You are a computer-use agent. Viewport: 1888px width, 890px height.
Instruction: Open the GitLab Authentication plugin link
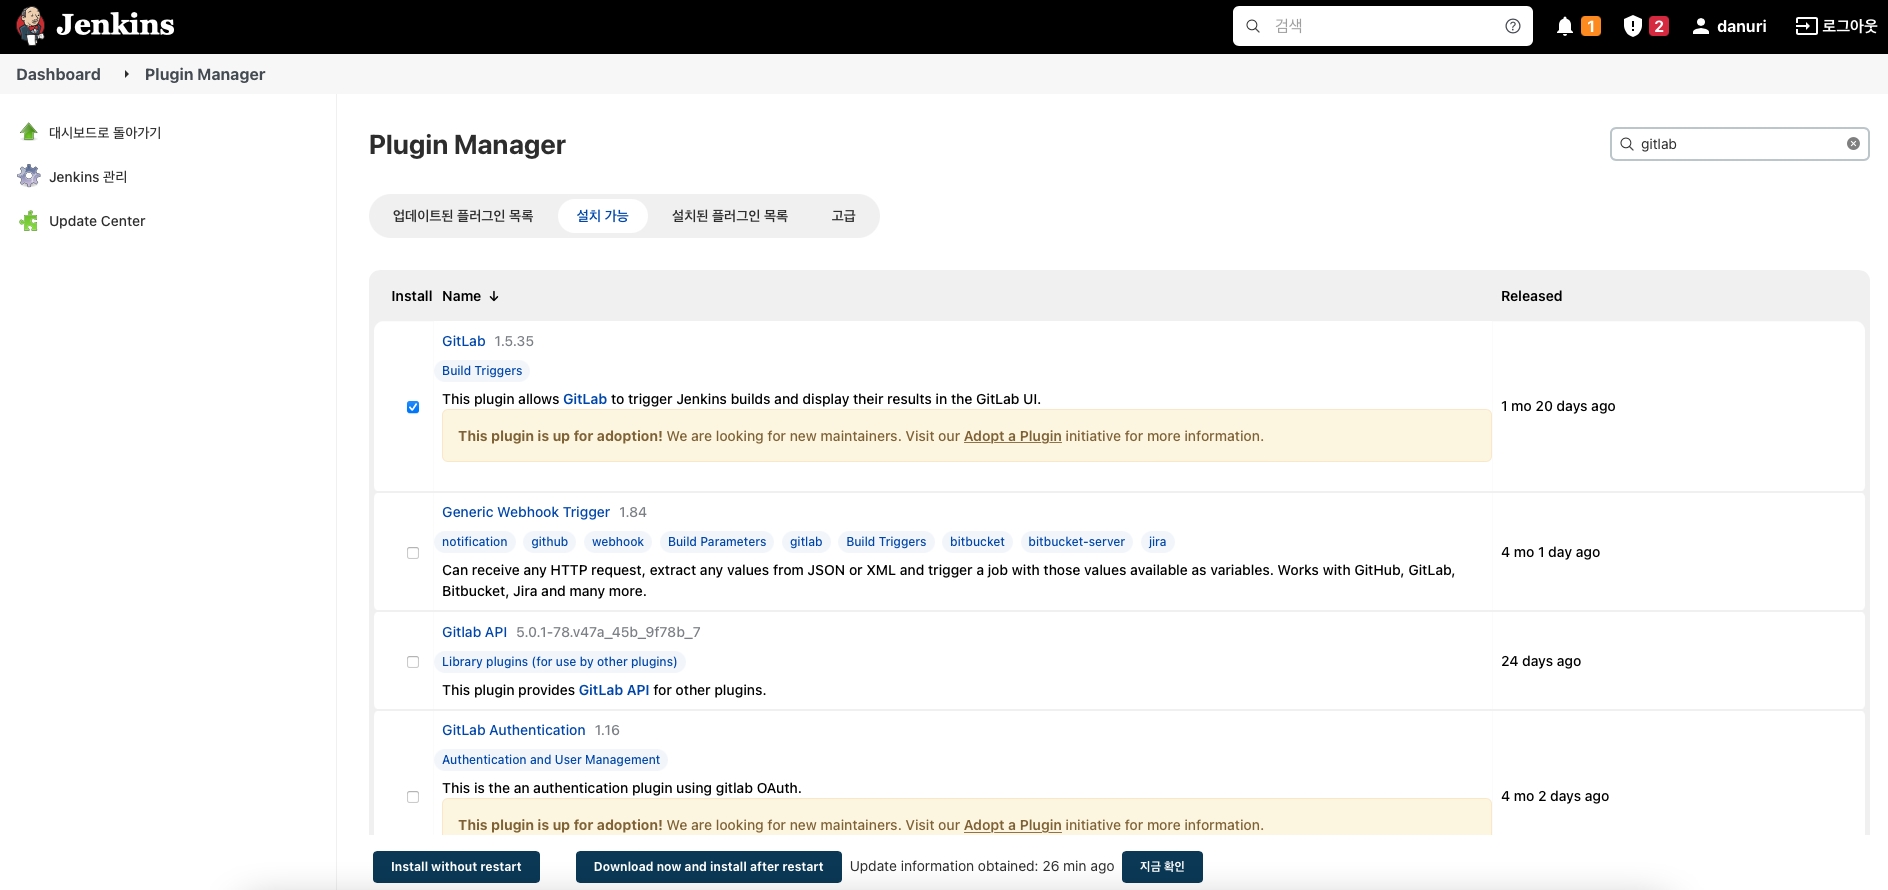click(514, 730)
